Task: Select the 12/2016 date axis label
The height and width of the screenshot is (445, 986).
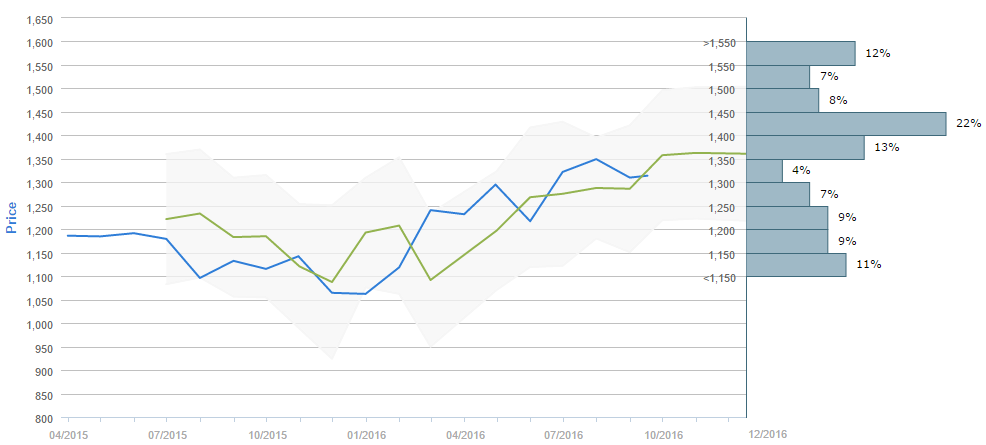Action: pyautogui.click(x=768, y=435)
